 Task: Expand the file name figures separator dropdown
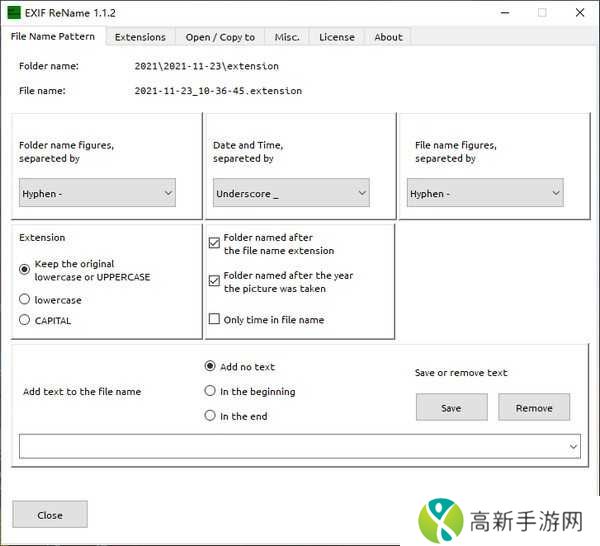pos(485,193)
